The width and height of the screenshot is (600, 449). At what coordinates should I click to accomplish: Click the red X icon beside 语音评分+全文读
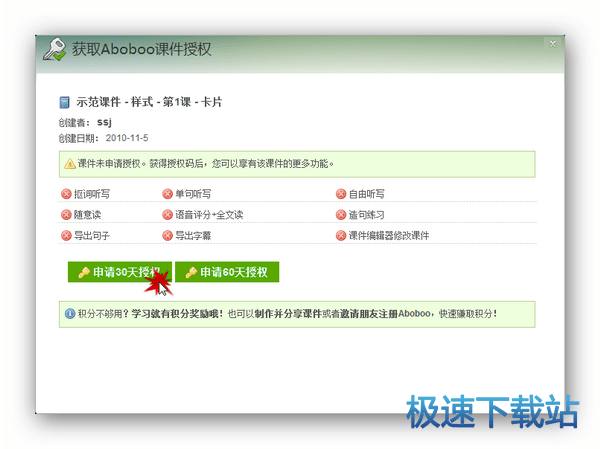click(168, 214)
